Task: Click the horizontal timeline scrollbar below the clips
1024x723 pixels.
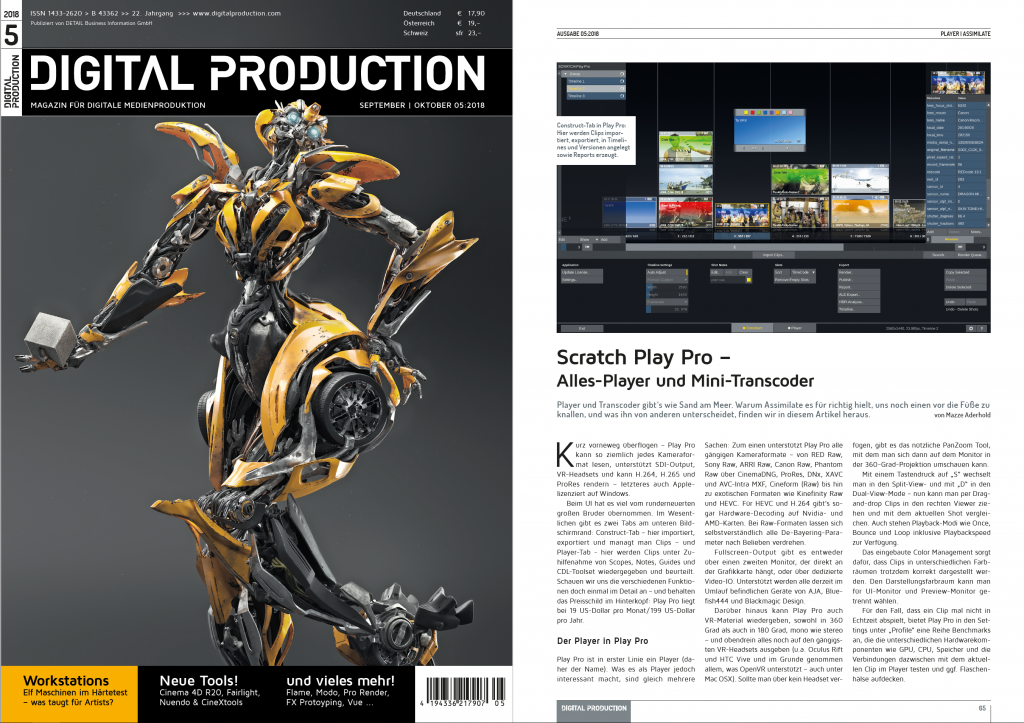Action: point(735,248)
